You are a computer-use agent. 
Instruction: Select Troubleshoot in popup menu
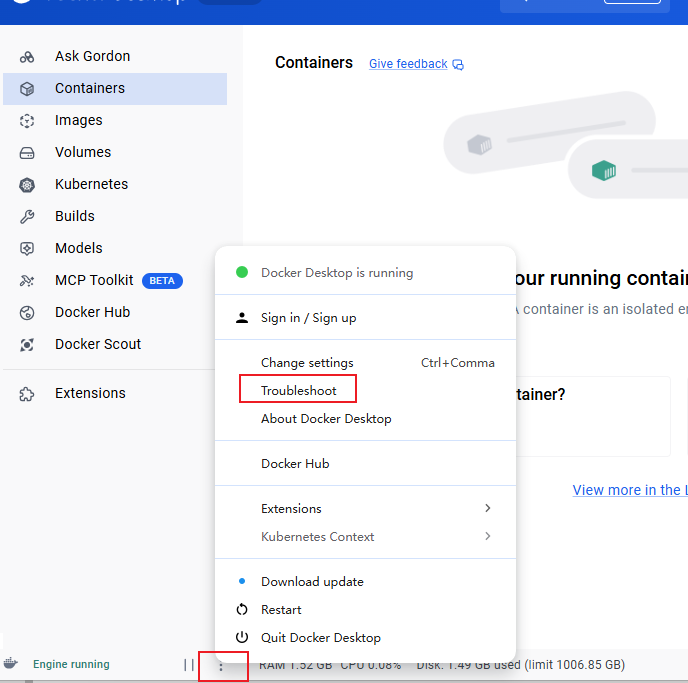coord(365,391)
